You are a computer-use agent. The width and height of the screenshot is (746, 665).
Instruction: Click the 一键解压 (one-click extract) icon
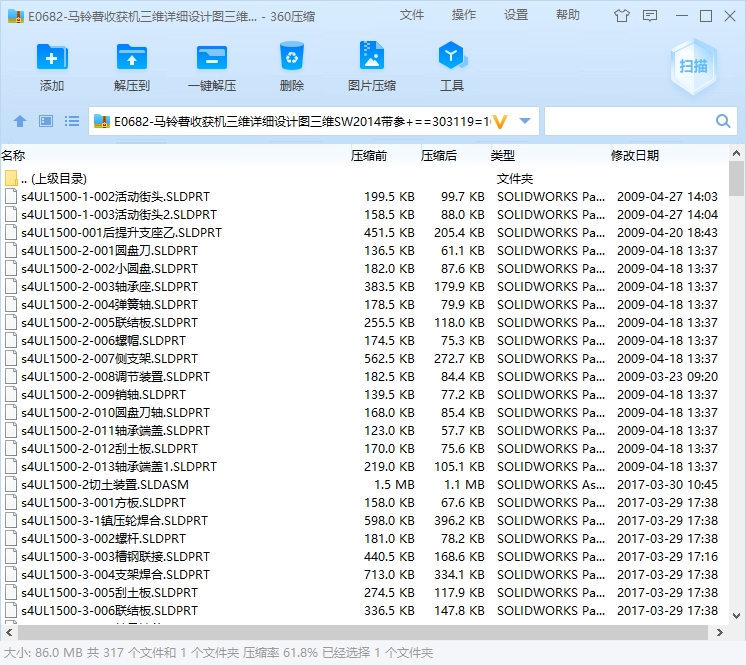point(212,58)
